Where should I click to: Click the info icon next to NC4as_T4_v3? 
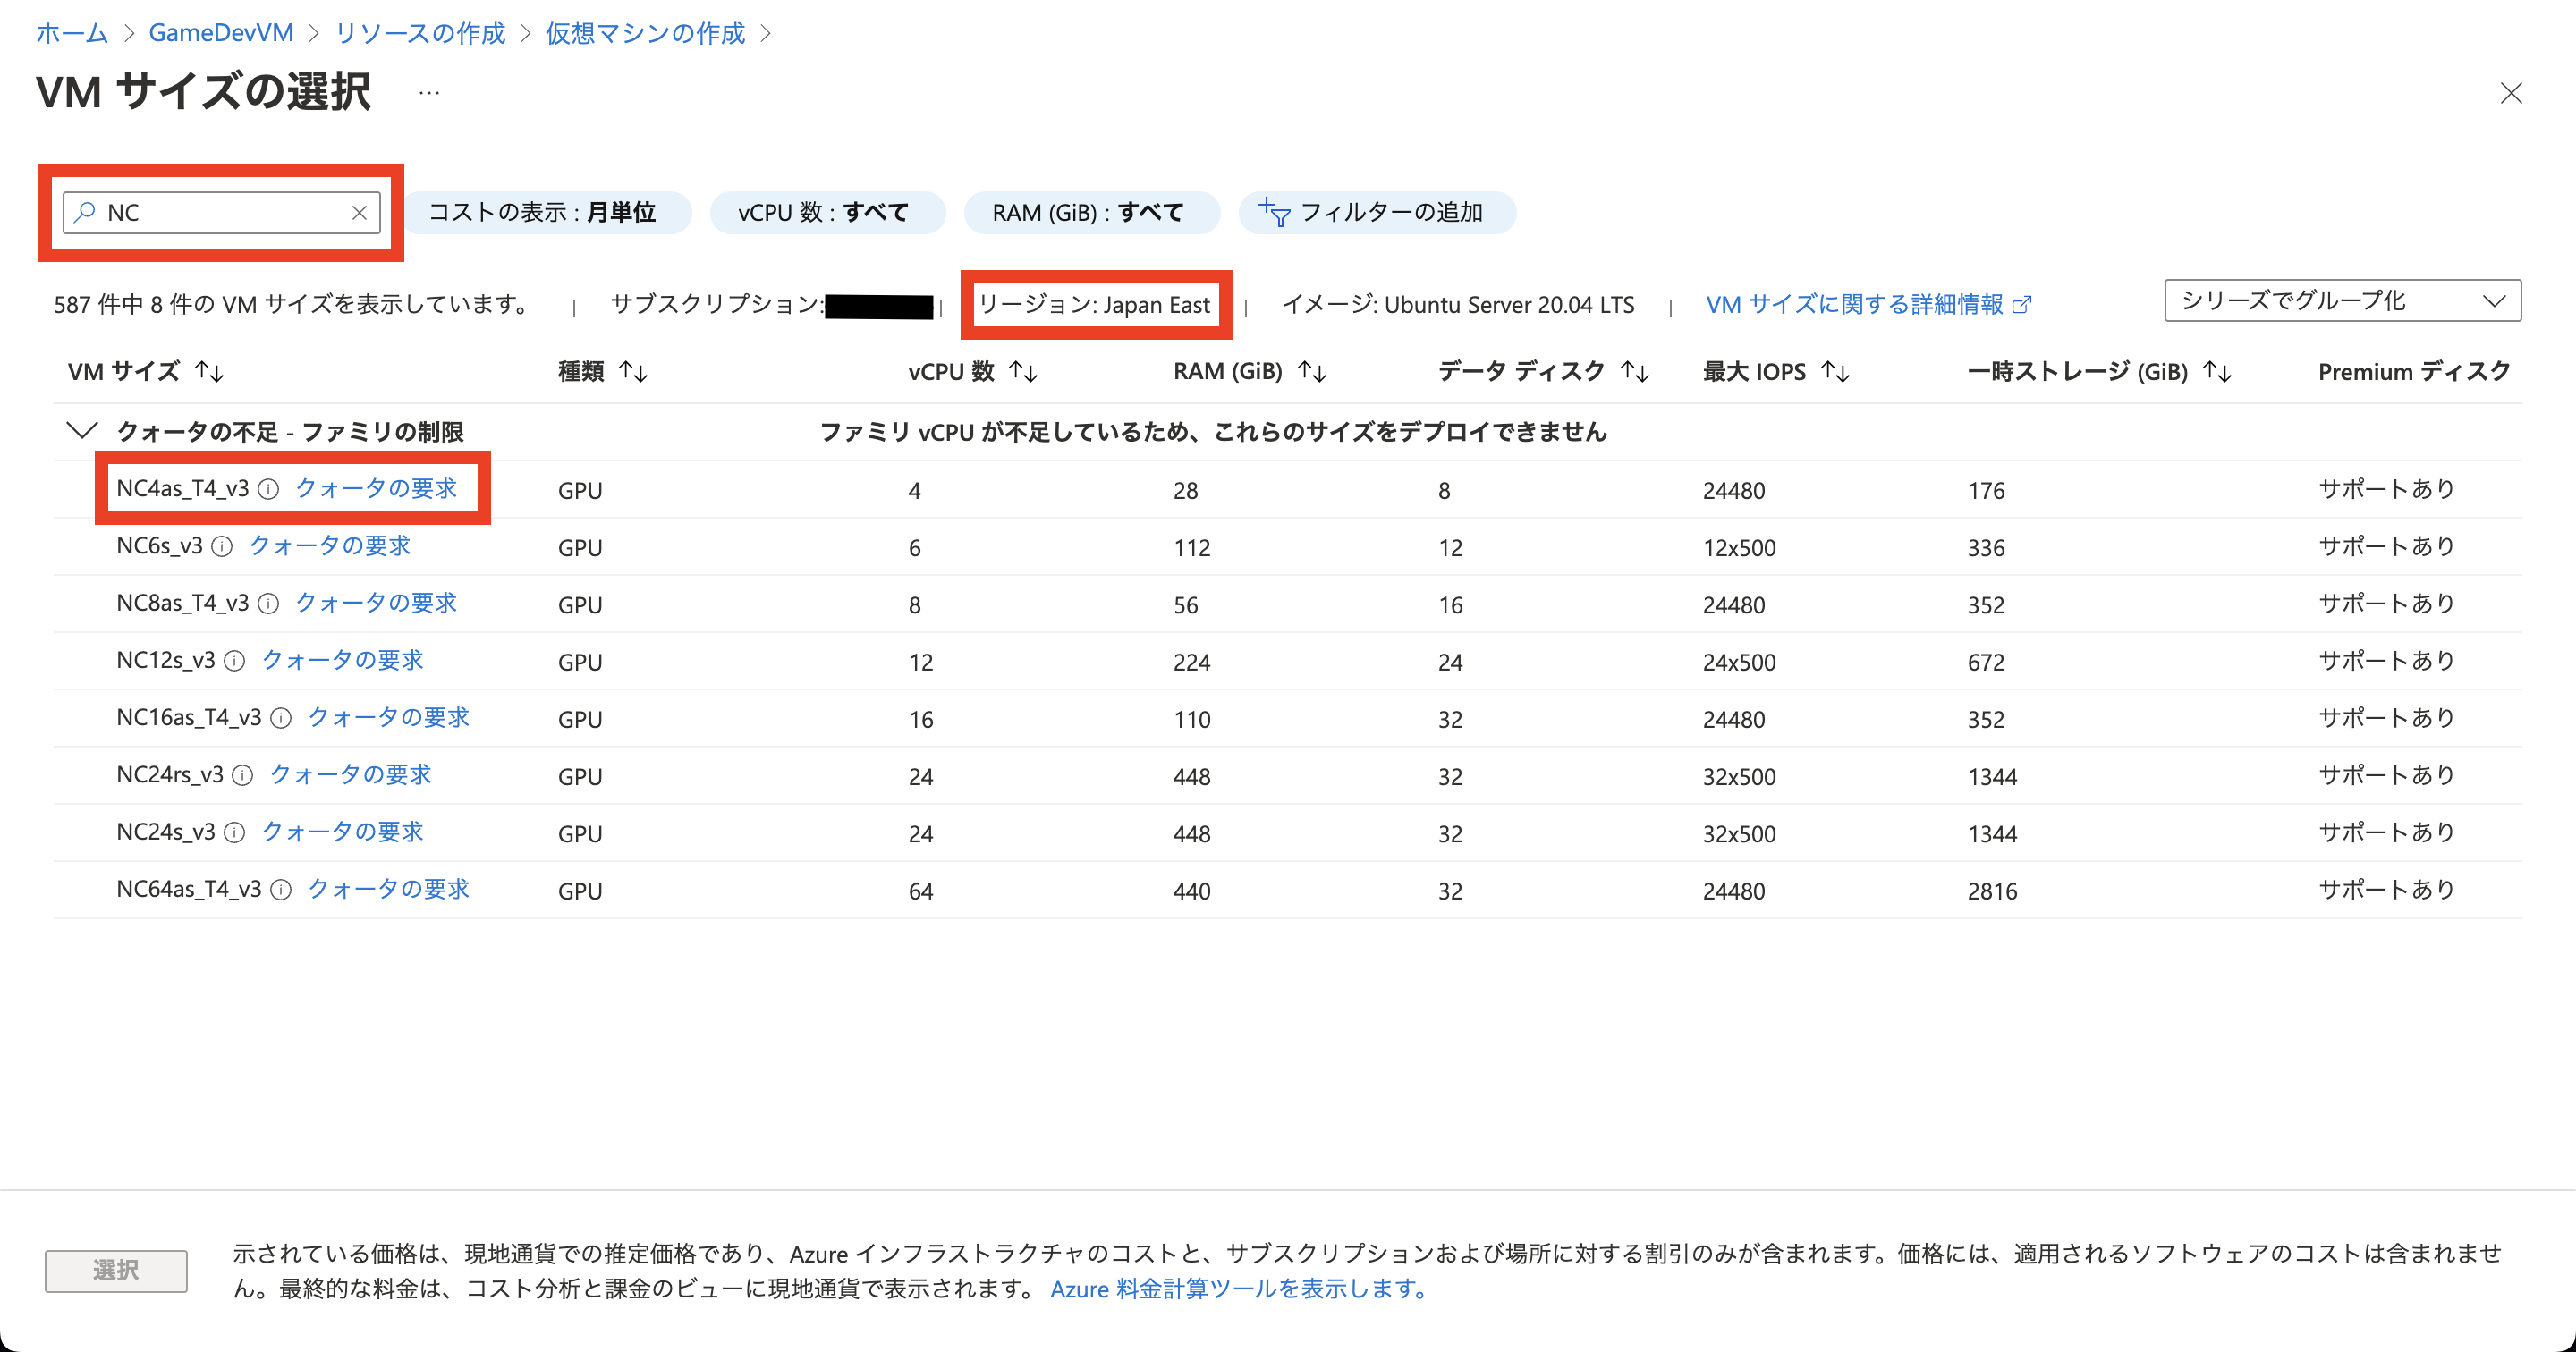pos(268,489)
